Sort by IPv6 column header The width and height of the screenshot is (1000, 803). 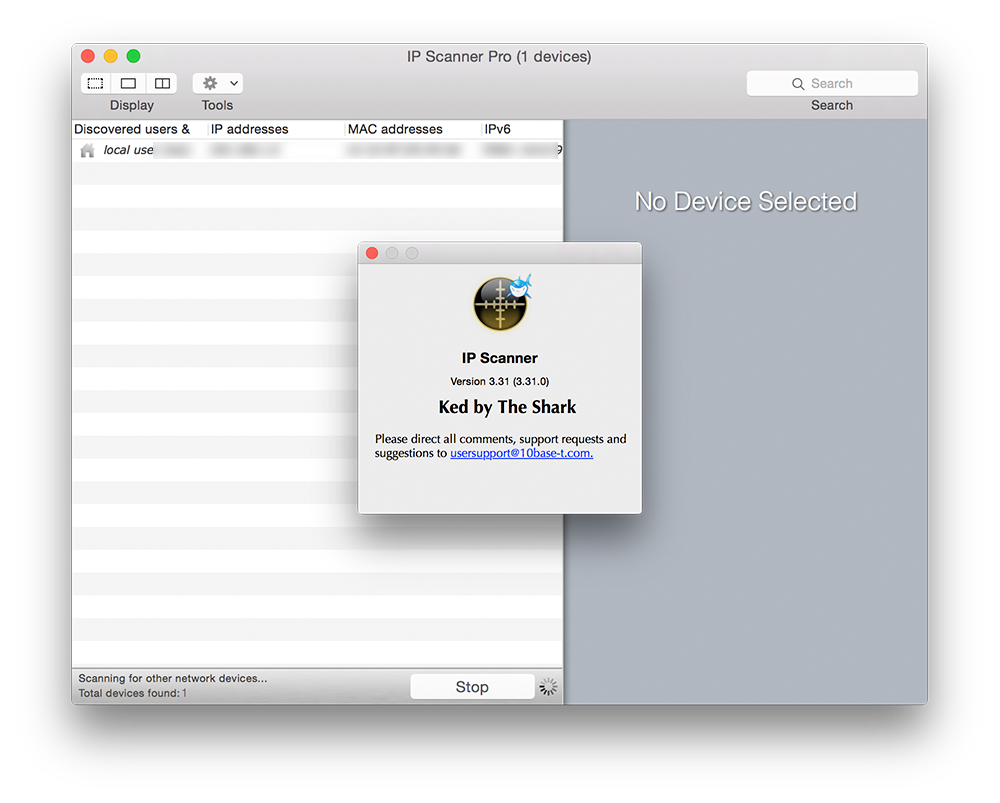point(522,129)
